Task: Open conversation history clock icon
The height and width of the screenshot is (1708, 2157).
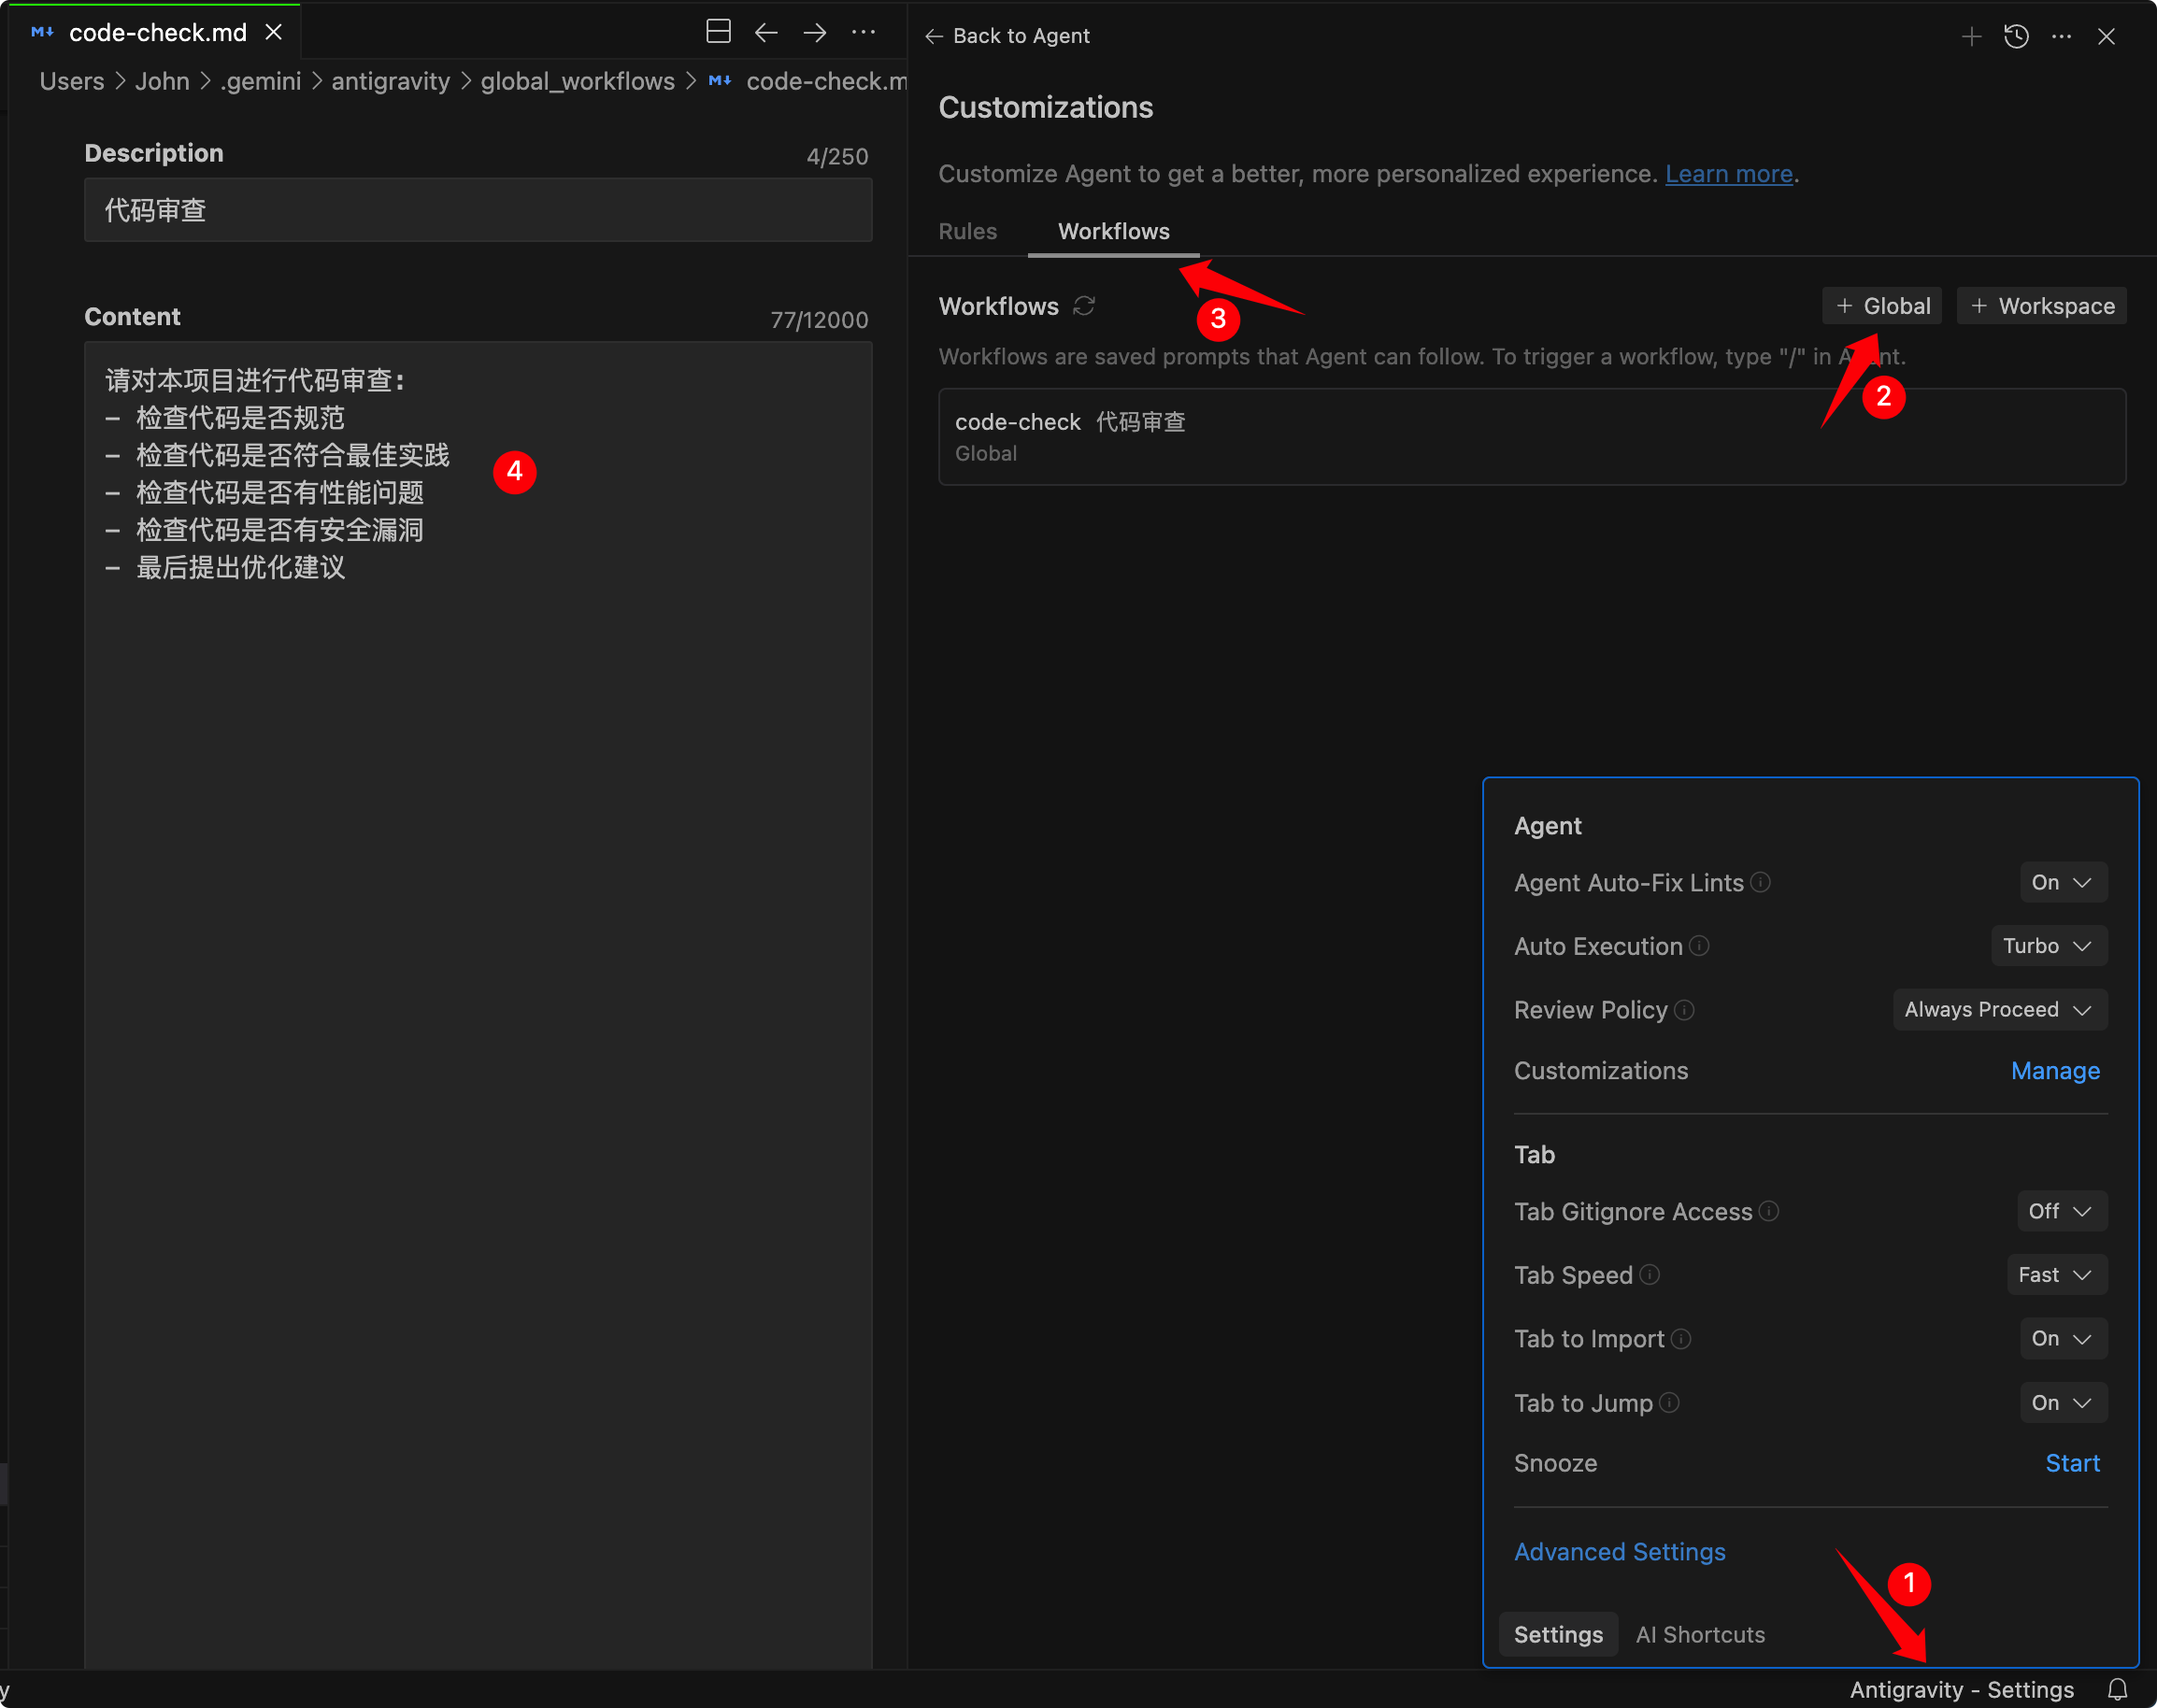Action: [x=2016, y=36]
